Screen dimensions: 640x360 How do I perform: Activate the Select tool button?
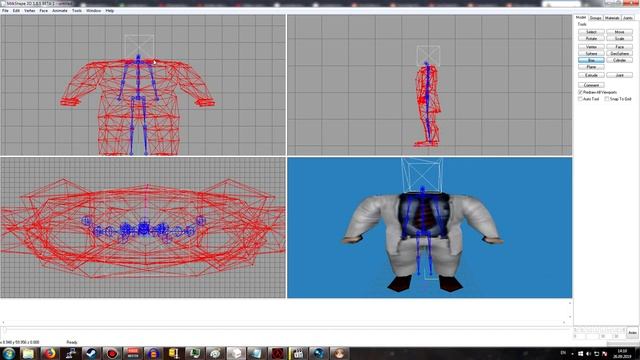pyautogui.click(x=591, y=32)
